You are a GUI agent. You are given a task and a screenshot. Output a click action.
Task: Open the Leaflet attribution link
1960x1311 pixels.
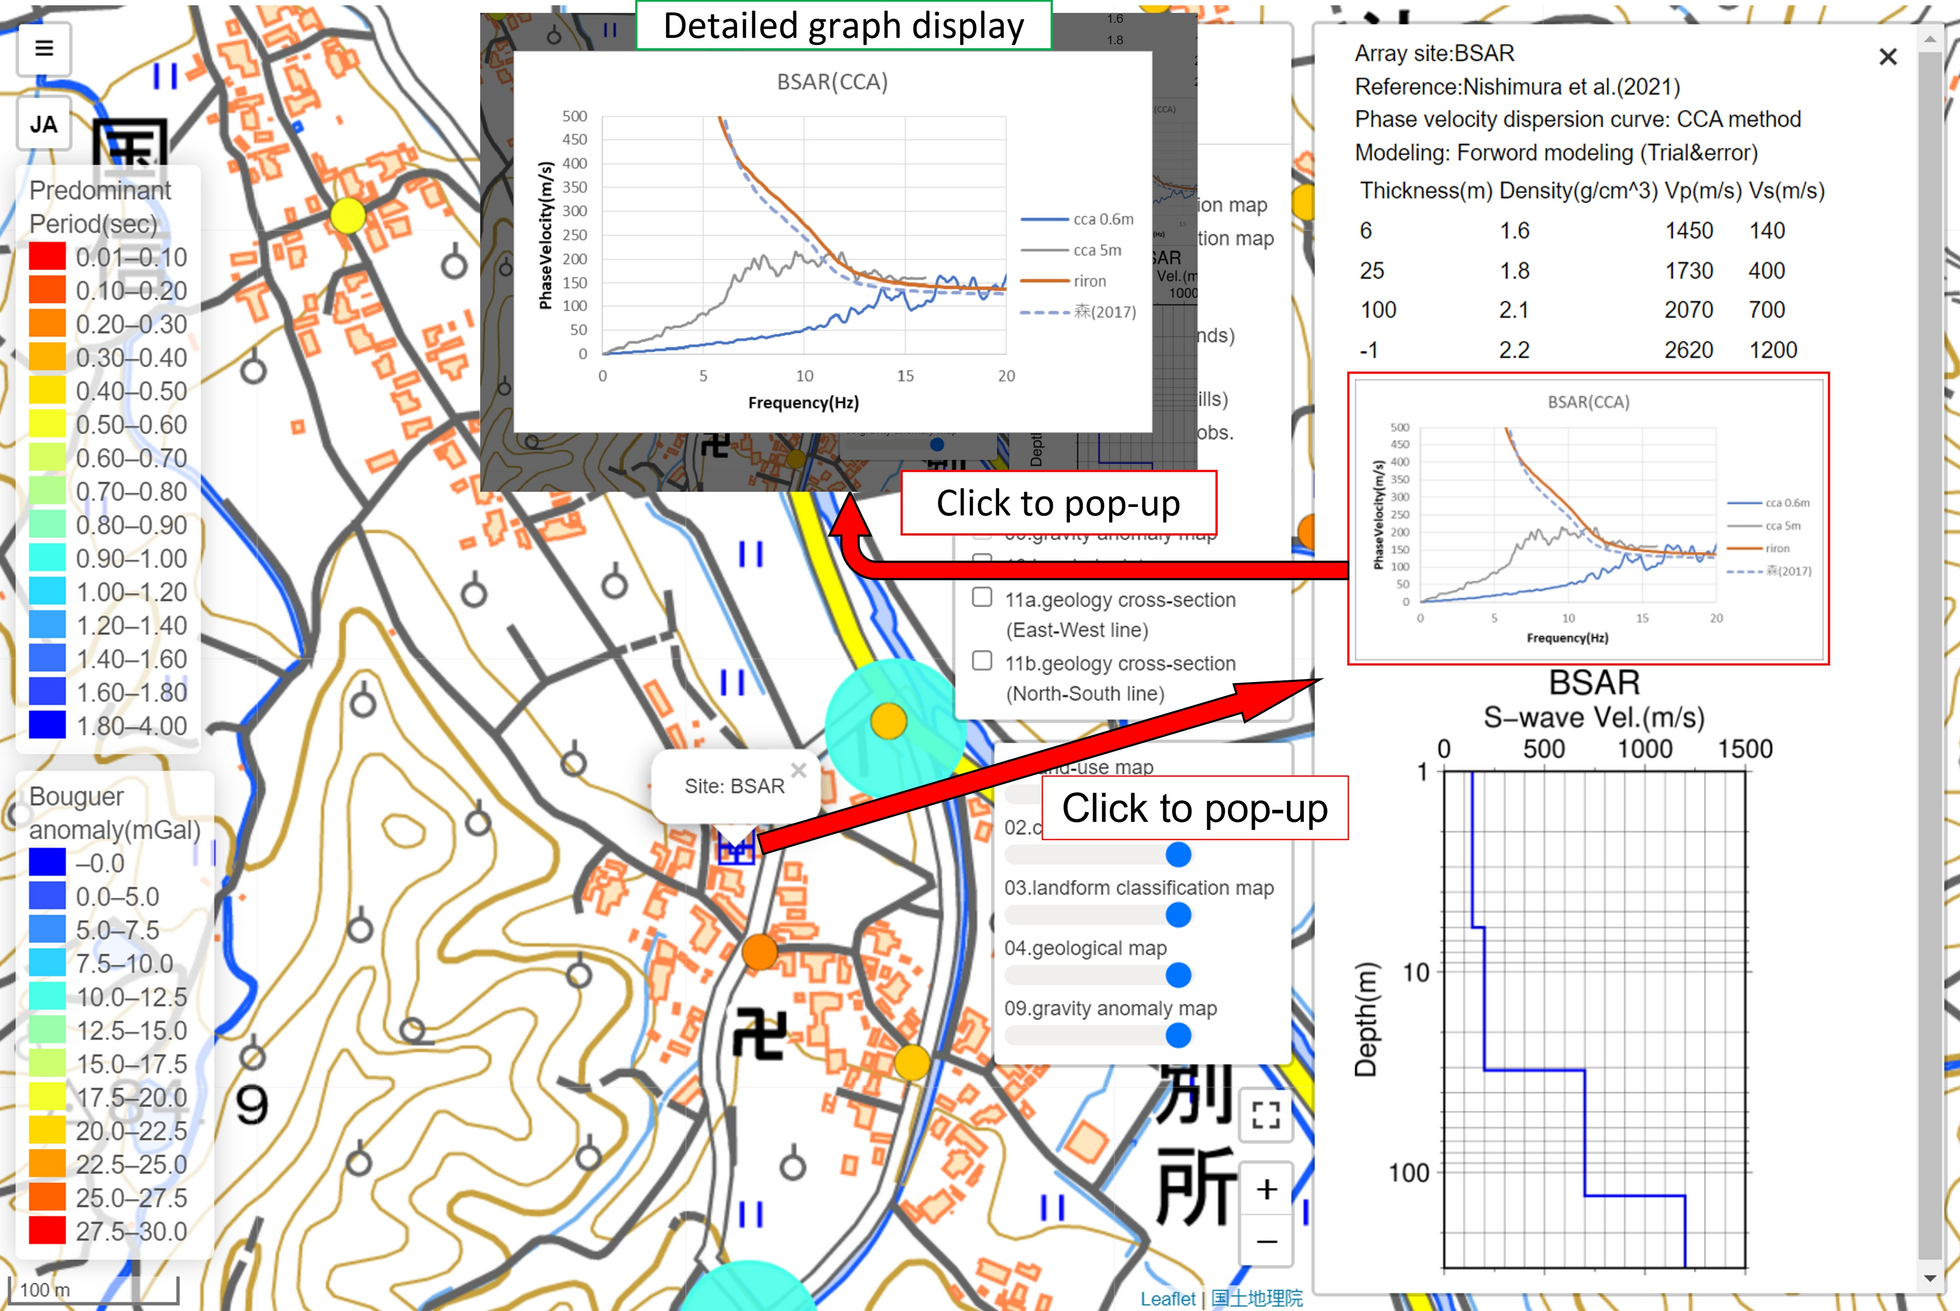point(1167,1298)
